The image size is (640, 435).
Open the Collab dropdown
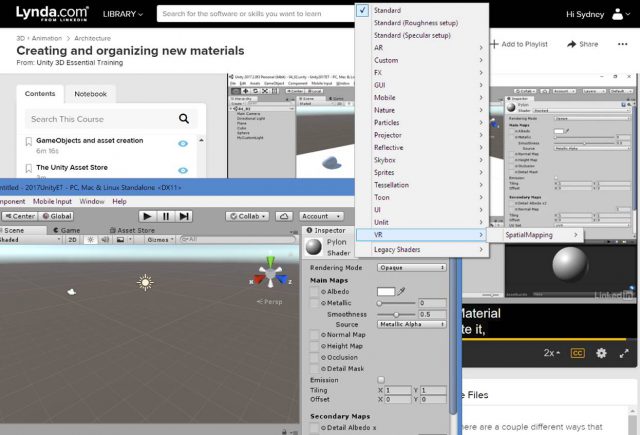coord(247,216)
